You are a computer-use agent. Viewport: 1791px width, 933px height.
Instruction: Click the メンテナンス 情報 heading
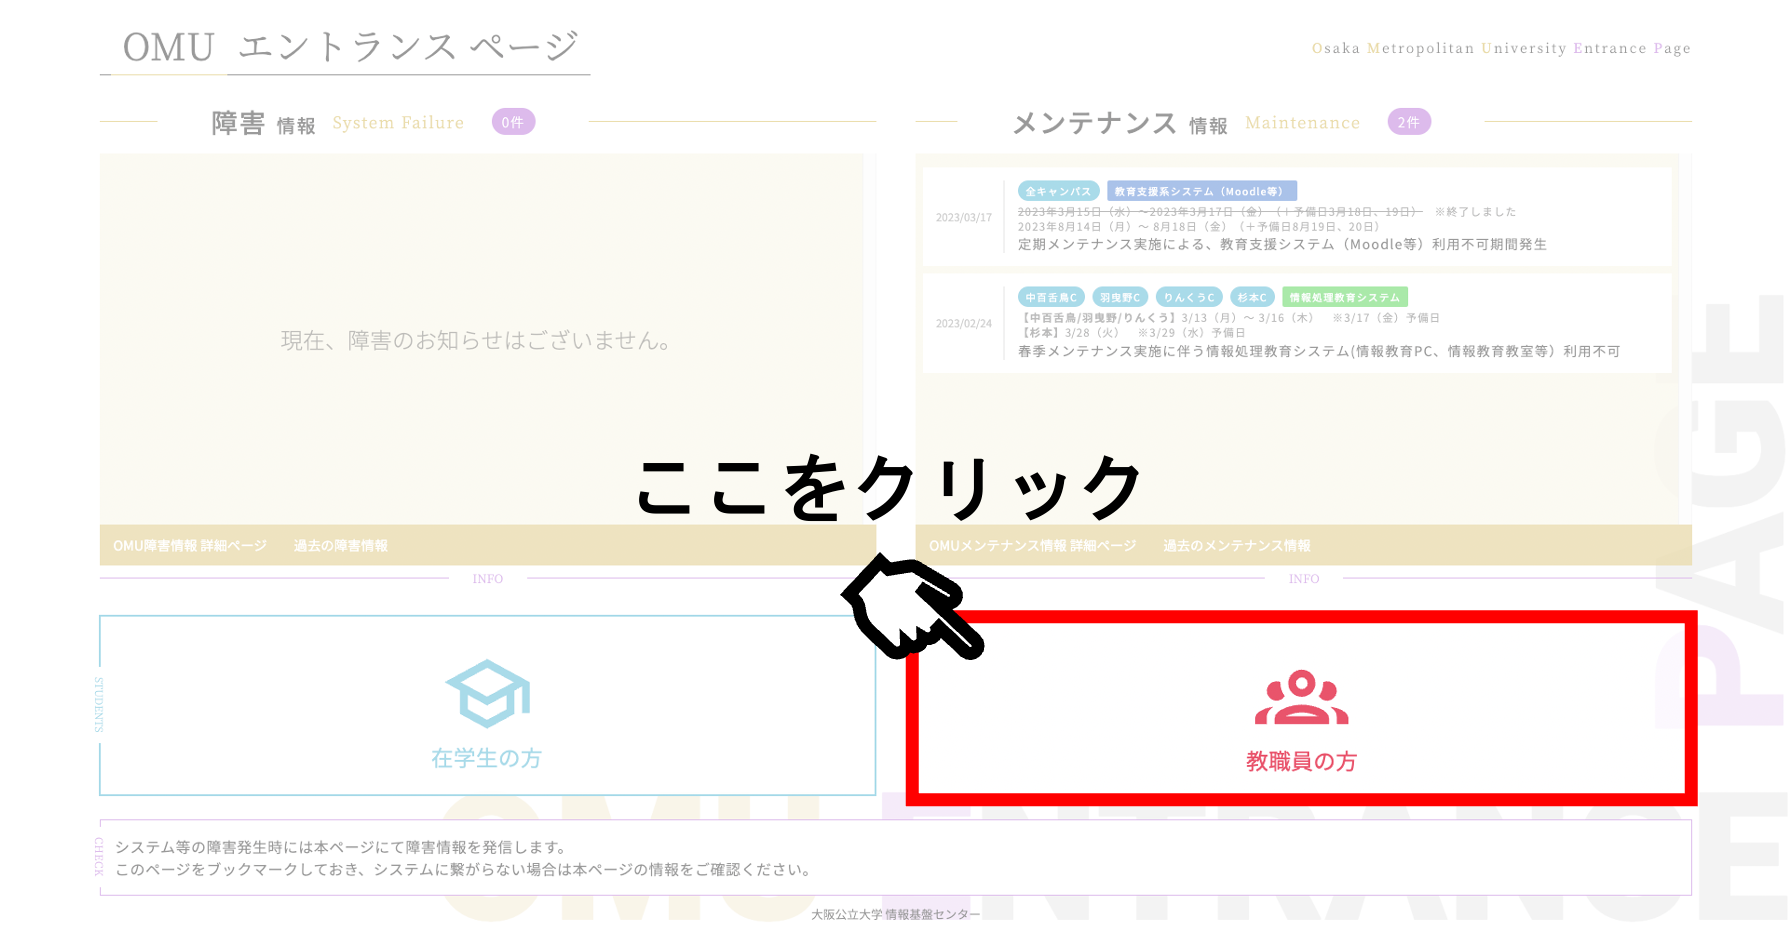click(x=1120, y=123)
